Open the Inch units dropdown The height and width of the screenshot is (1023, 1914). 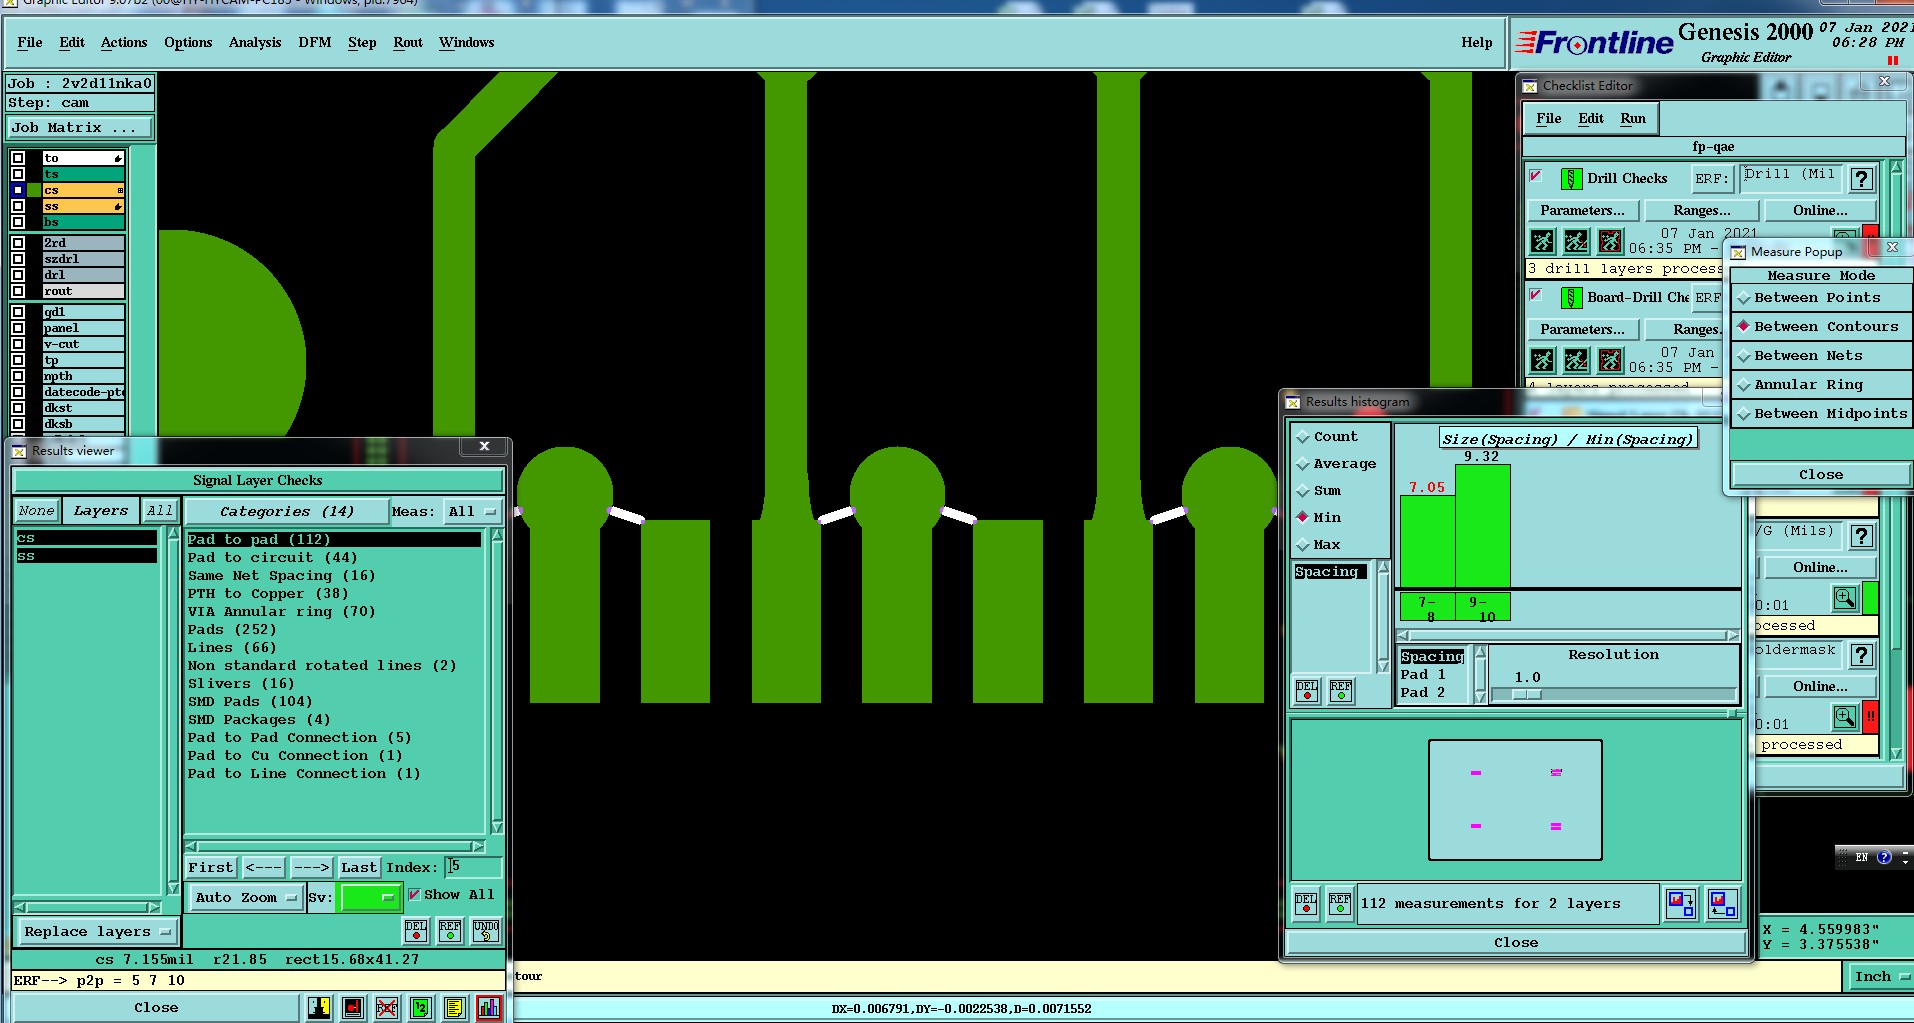click(1881, 978)
